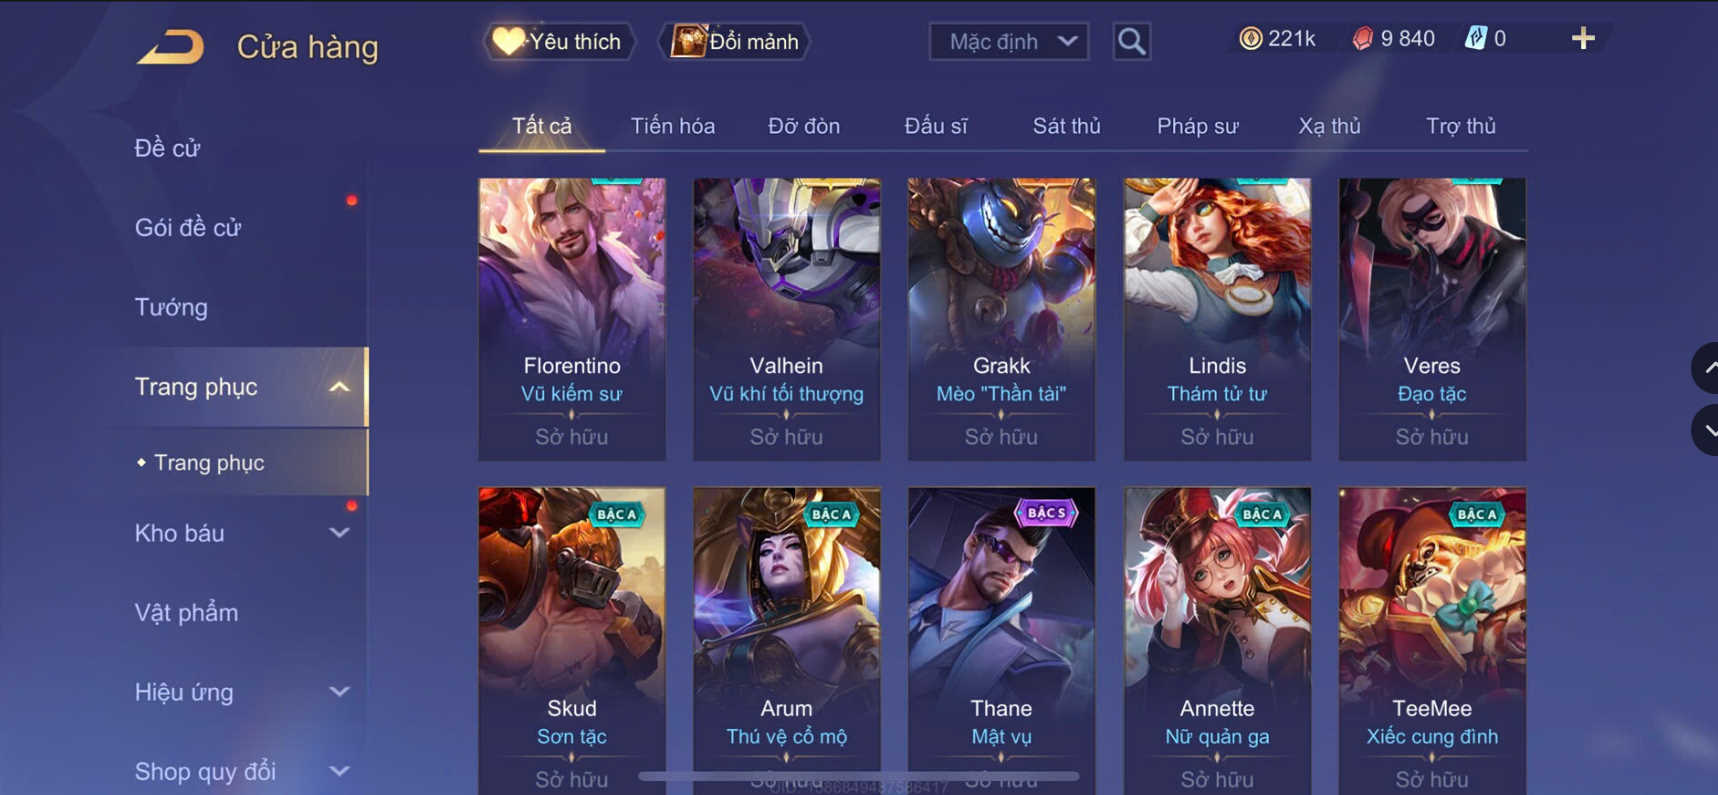
Task: Tap the red ruby currency icon
Action: pos(1362,39)
